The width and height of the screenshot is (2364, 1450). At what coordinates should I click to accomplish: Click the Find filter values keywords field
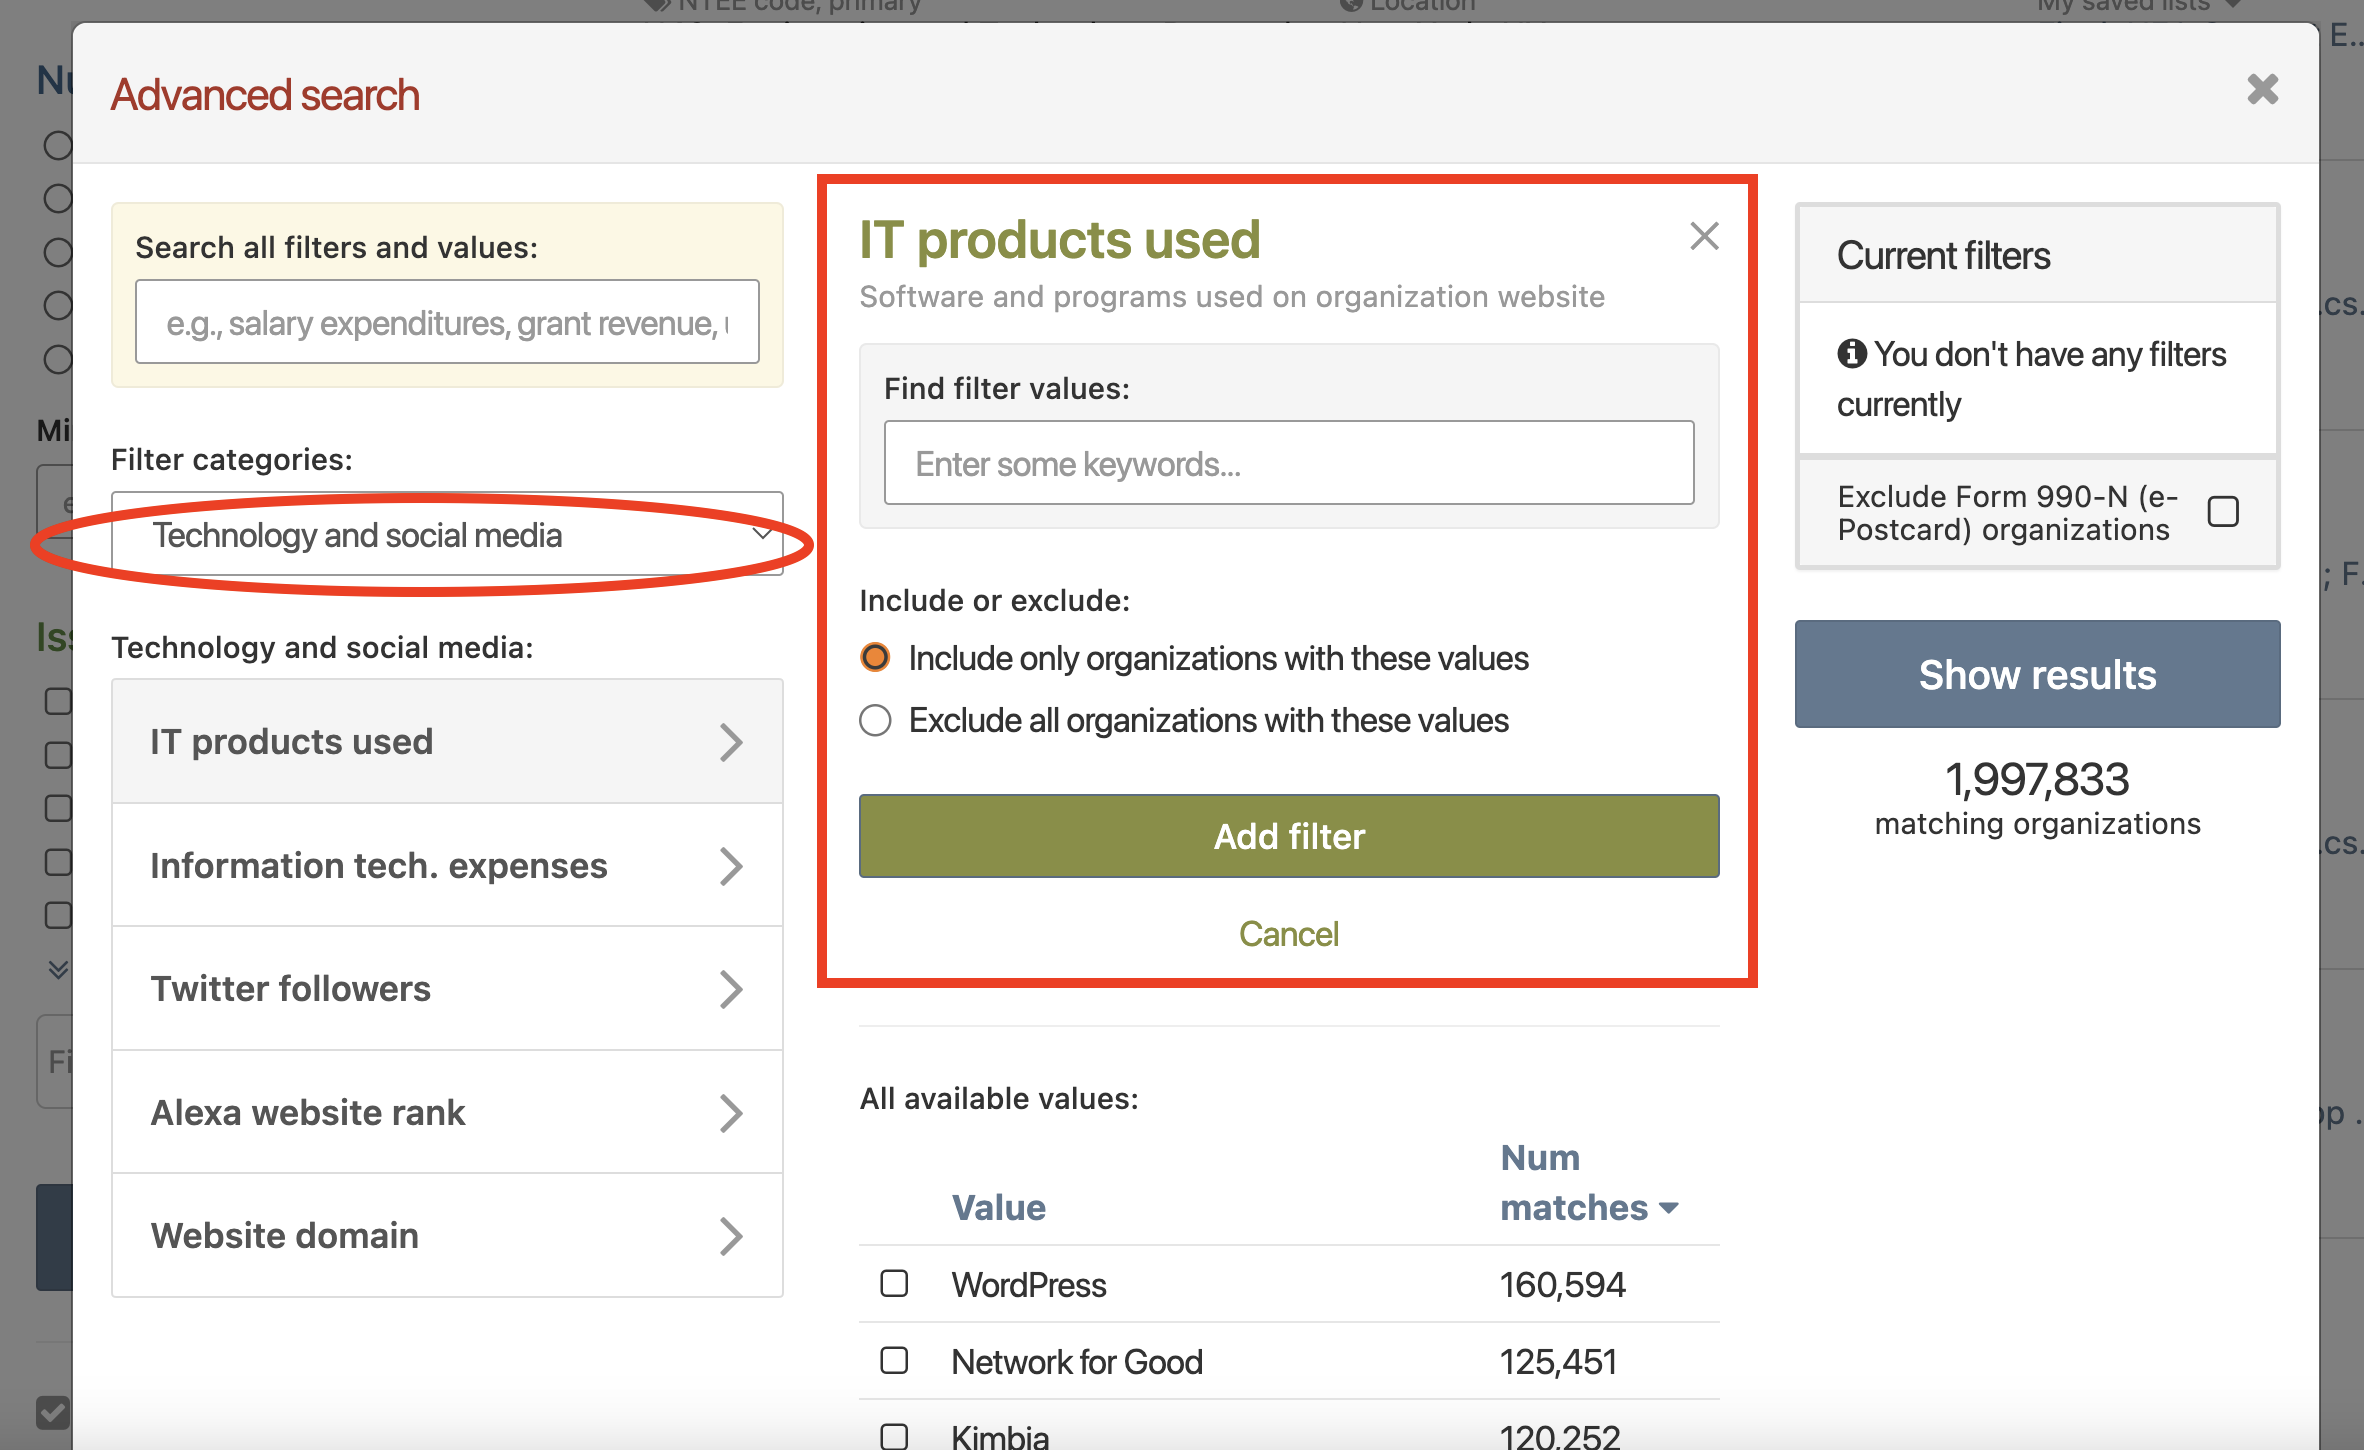pyautogui.click(x=1288, y=463)
